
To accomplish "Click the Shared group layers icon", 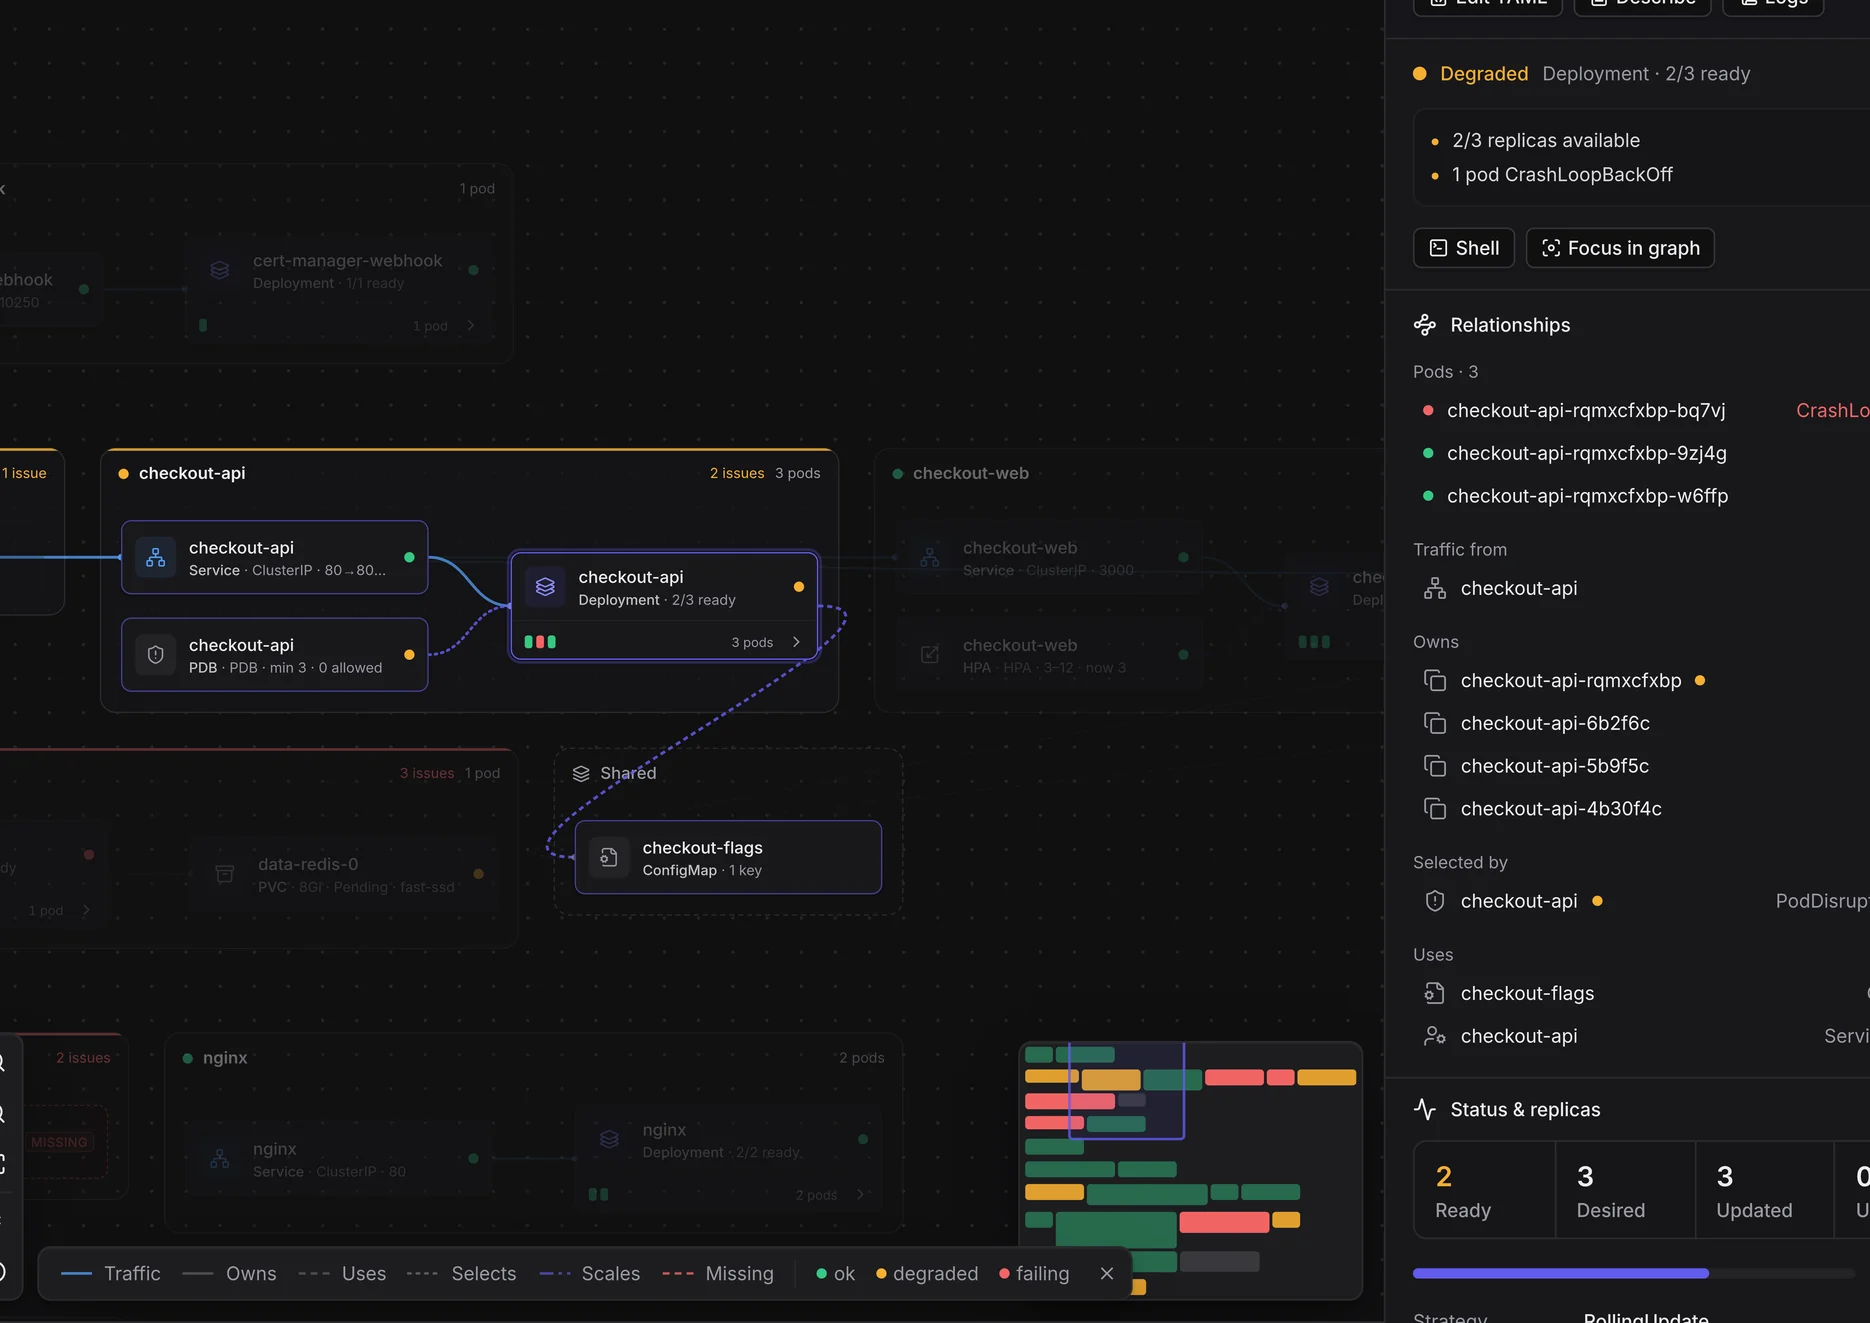I will (x=581, y=773).
